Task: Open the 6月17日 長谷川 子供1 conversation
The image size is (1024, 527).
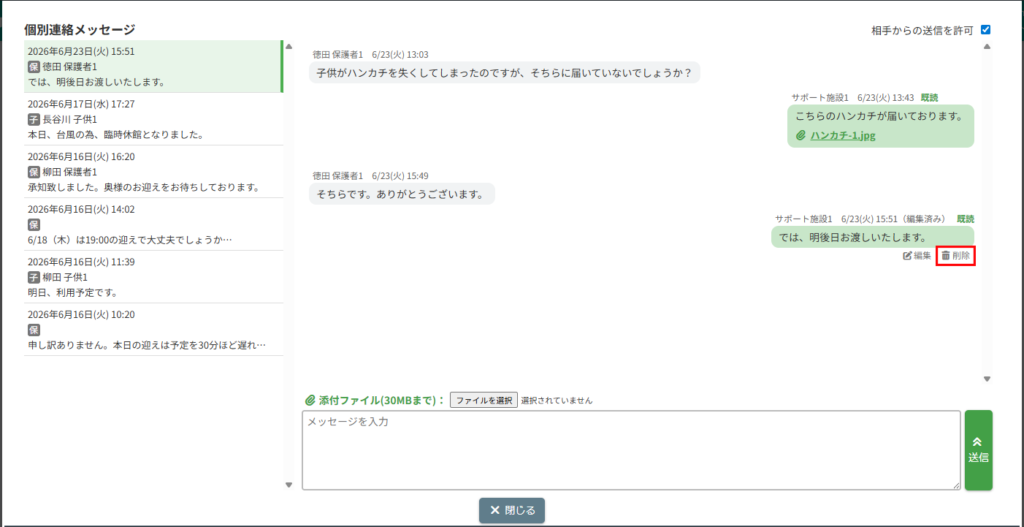Action: [x=153, y=120]
